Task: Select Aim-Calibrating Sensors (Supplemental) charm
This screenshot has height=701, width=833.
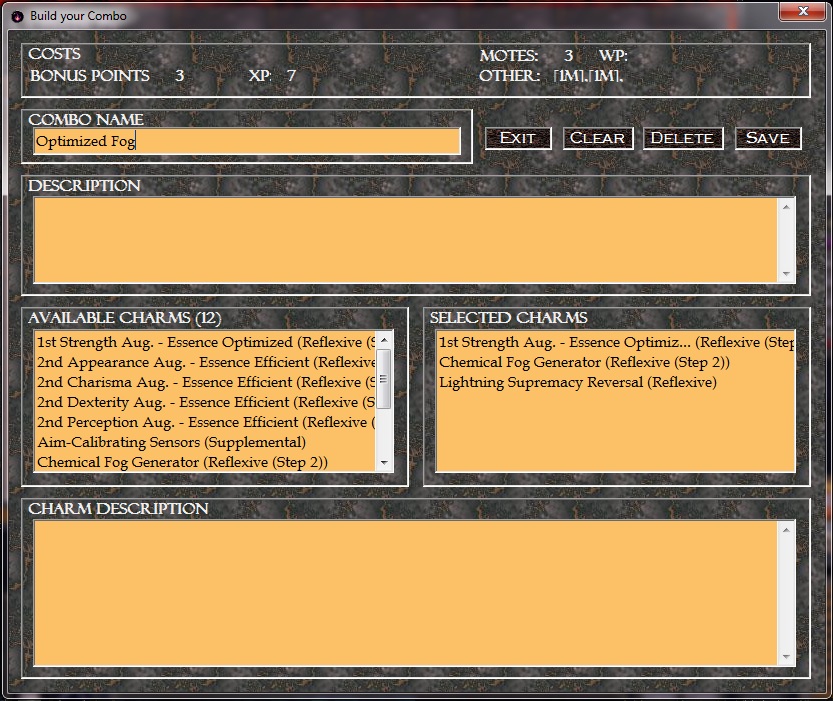Action: 206,442
